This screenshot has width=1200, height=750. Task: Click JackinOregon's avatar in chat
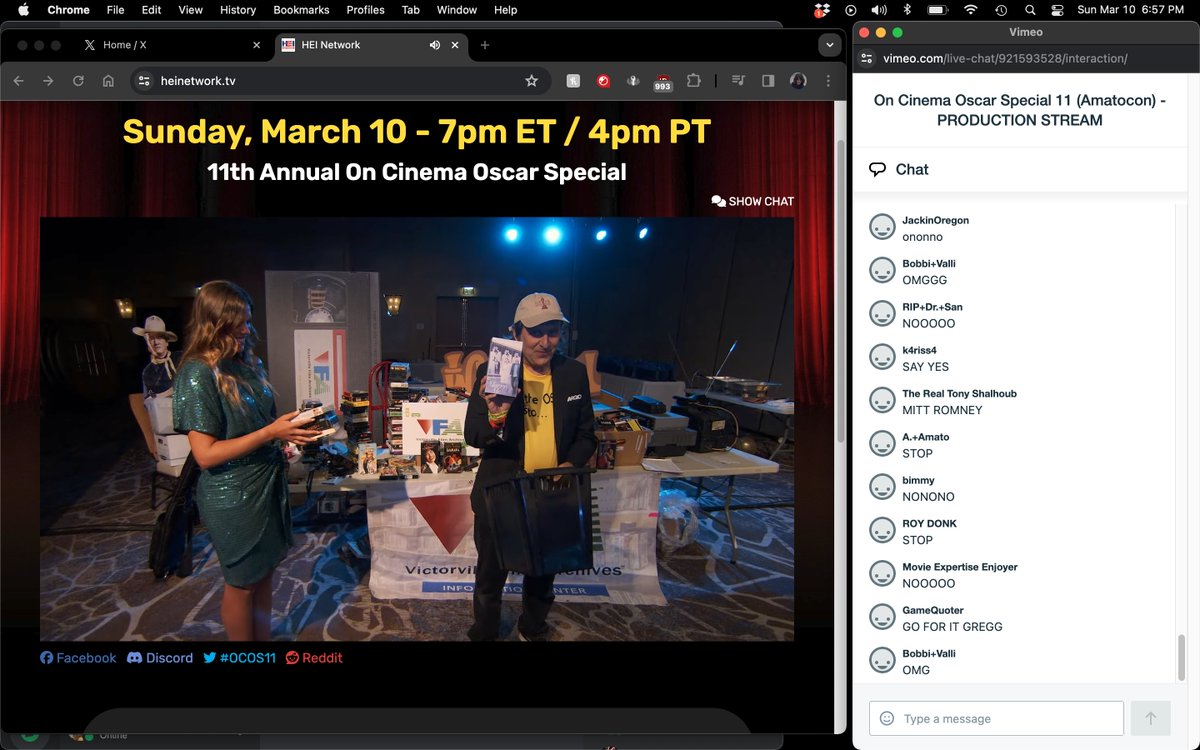(x=882, y=227)
